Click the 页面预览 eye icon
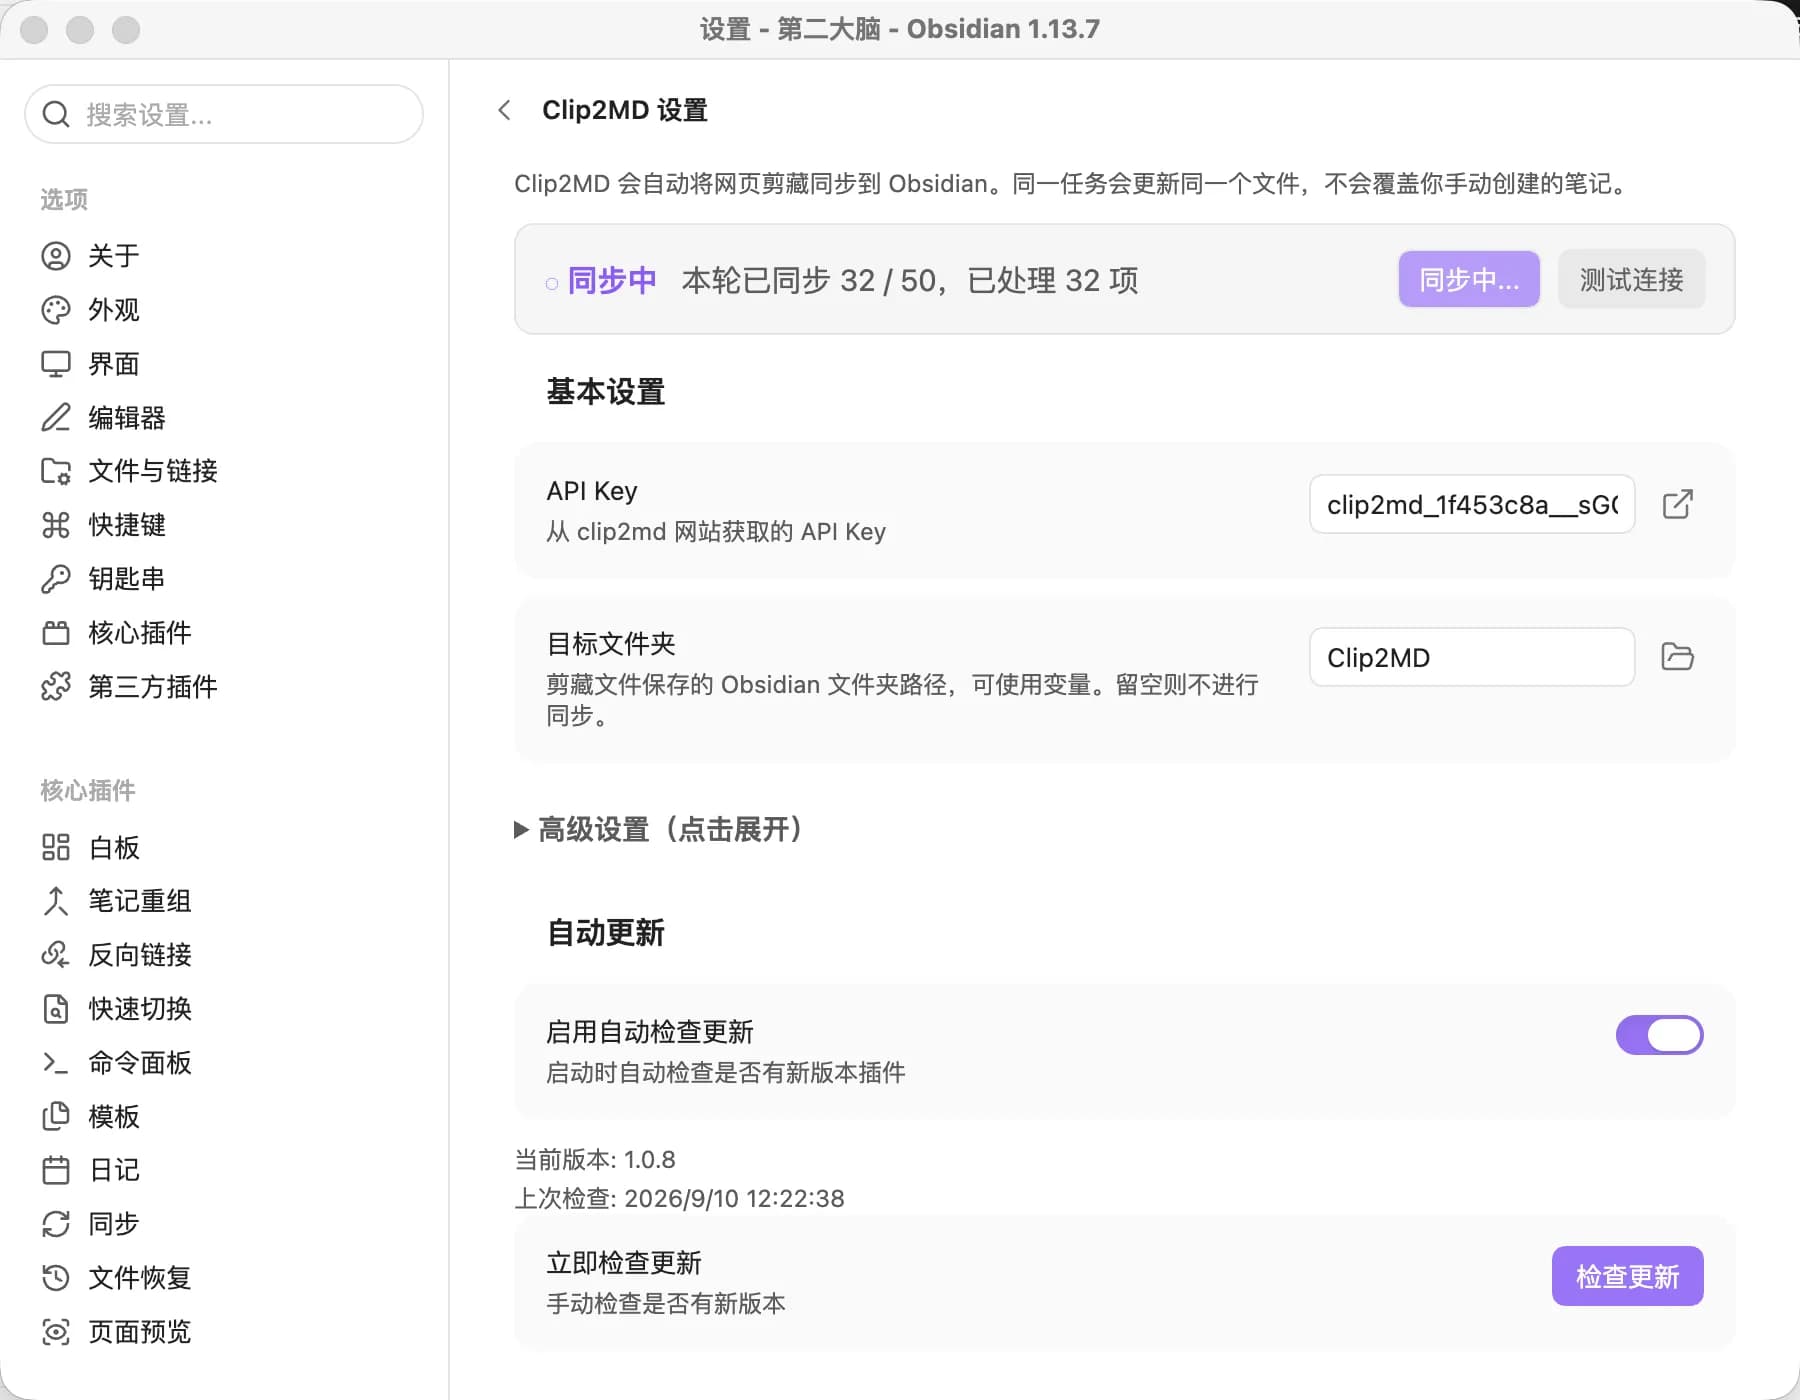 (56, 1332)
